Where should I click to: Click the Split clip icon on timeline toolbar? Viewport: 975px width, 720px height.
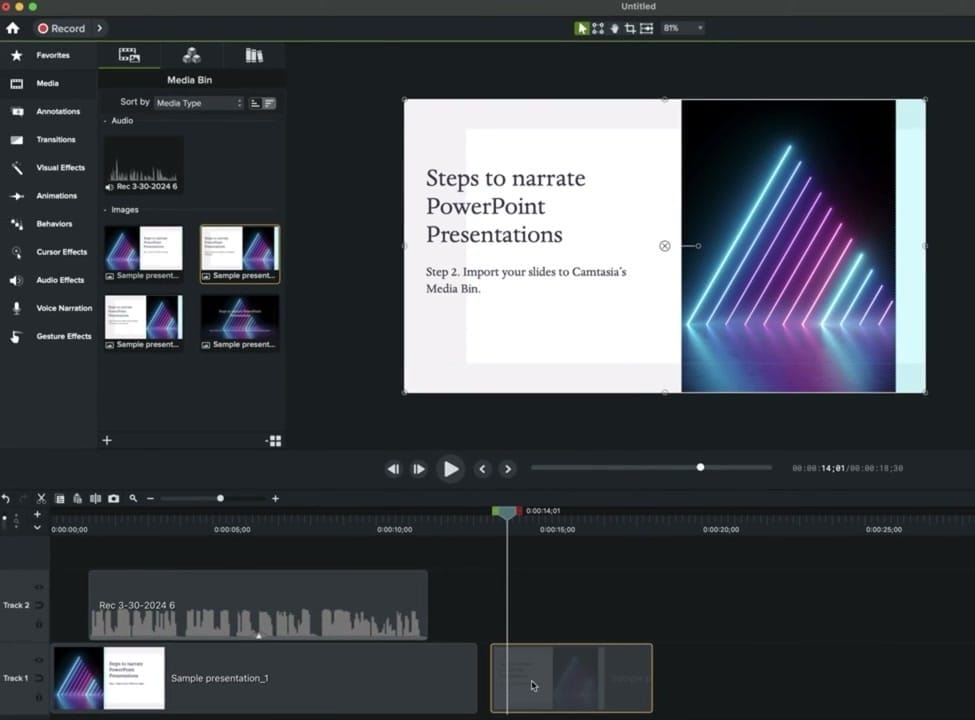(x=95, y=498)
